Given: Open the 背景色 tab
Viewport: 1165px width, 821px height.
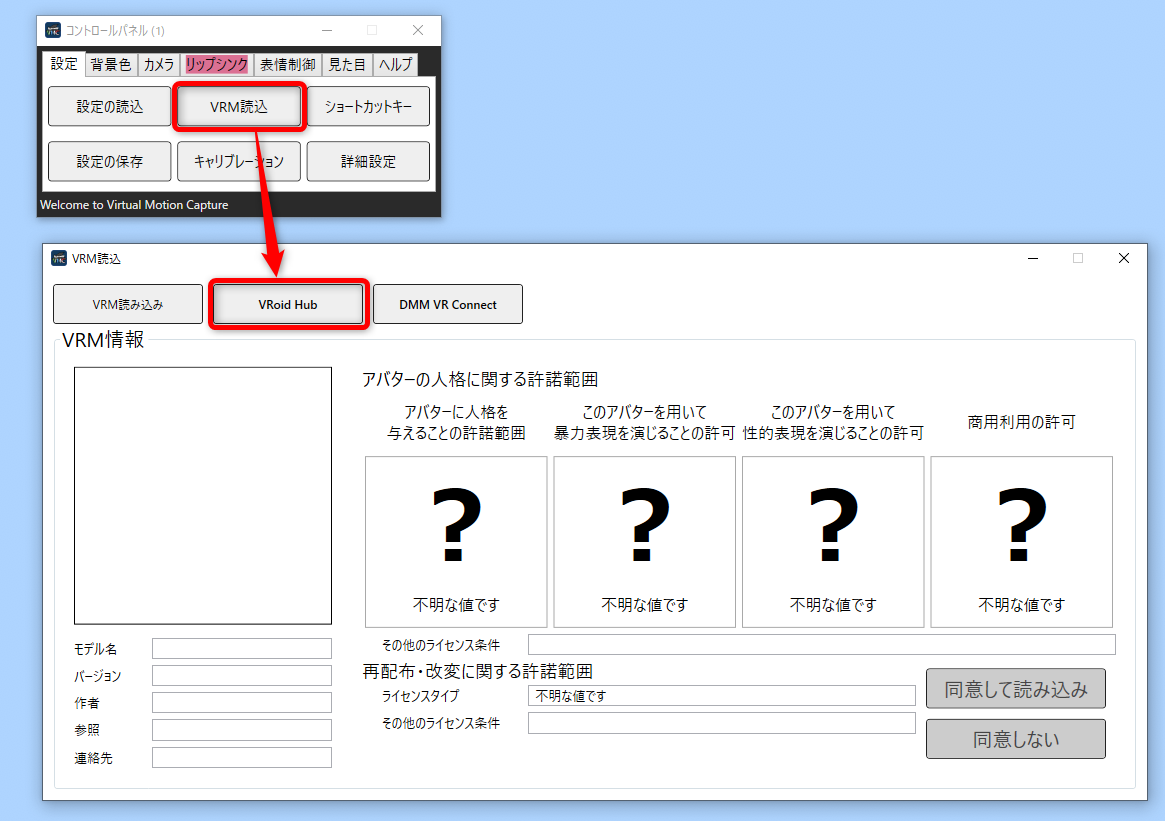Looking at the screenshot, I should [x=111, y=65].
